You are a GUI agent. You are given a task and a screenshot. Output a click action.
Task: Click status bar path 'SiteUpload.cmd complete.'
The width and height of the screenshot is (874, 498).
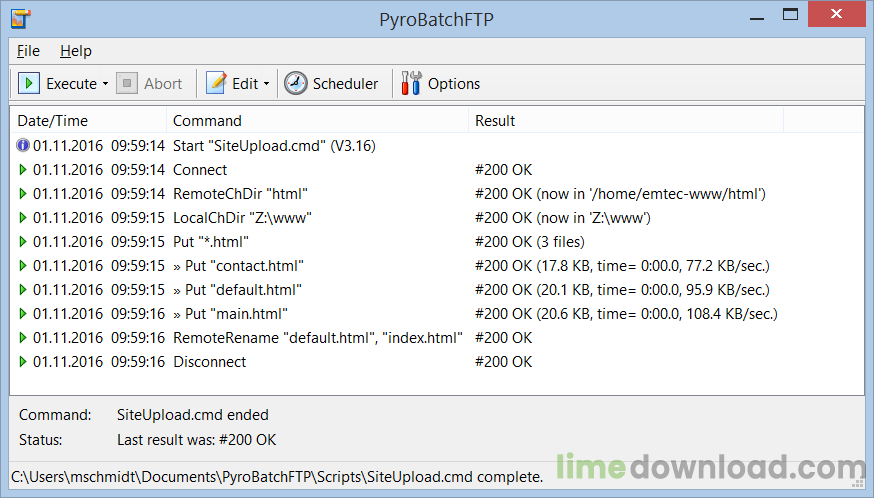click(x=277, y=477)
